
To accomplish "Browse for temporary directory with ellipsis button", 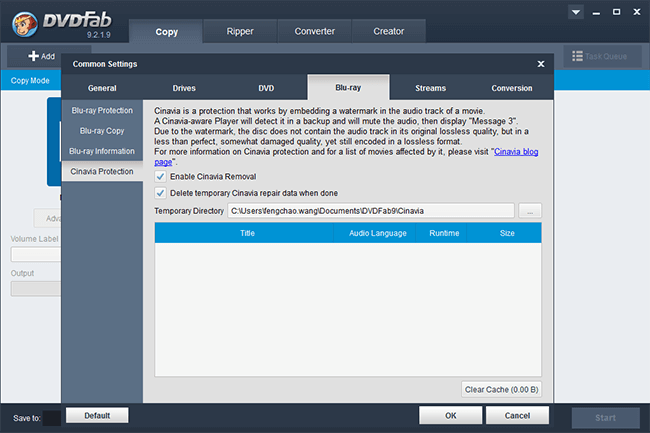I will pos(530,211).
